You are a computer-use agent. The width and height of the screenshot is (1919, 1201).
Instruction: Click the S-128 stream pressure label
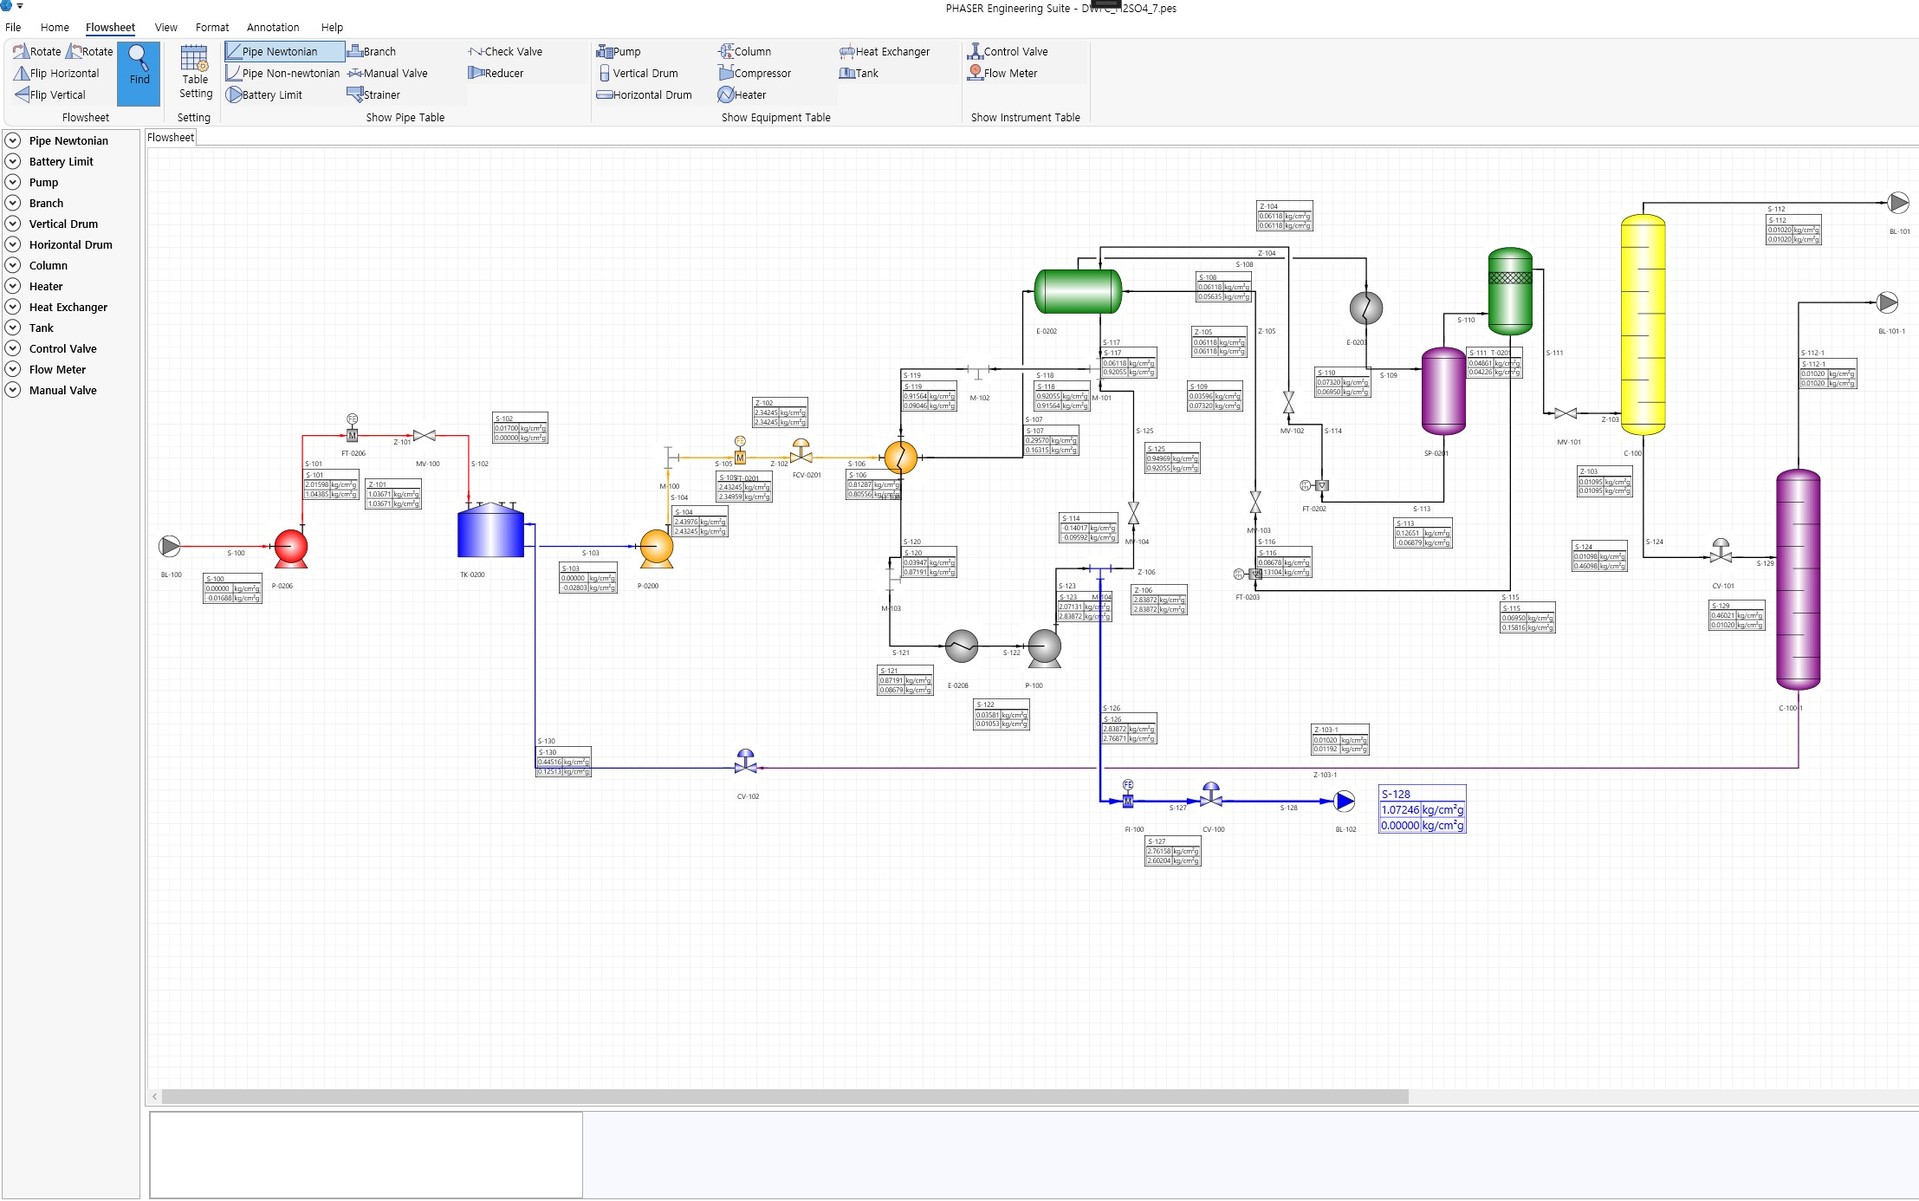tap(1422, 809)
